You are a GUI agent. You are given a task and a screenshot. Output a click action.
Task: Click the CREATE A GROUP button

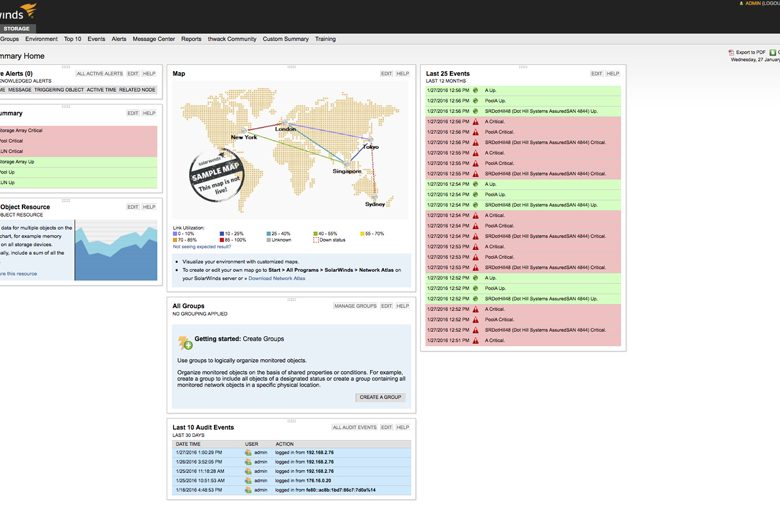coord(380,397)
